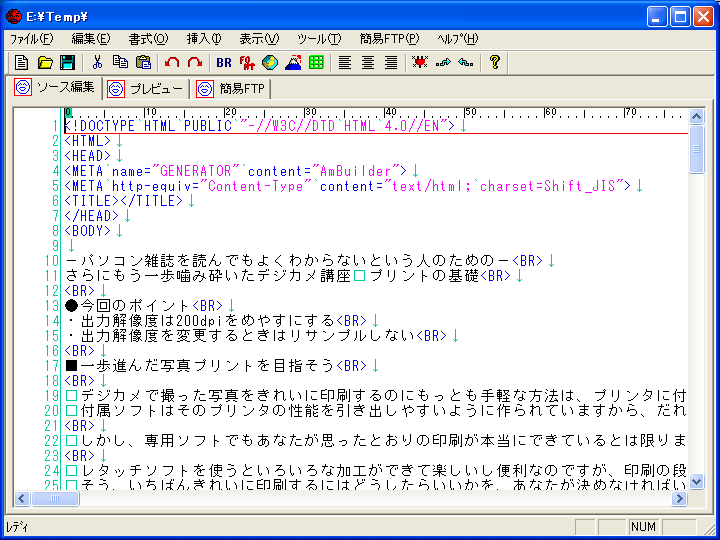Open the 表示(V) menu
Screen dimensions: 720x540
tap(259, 39)
